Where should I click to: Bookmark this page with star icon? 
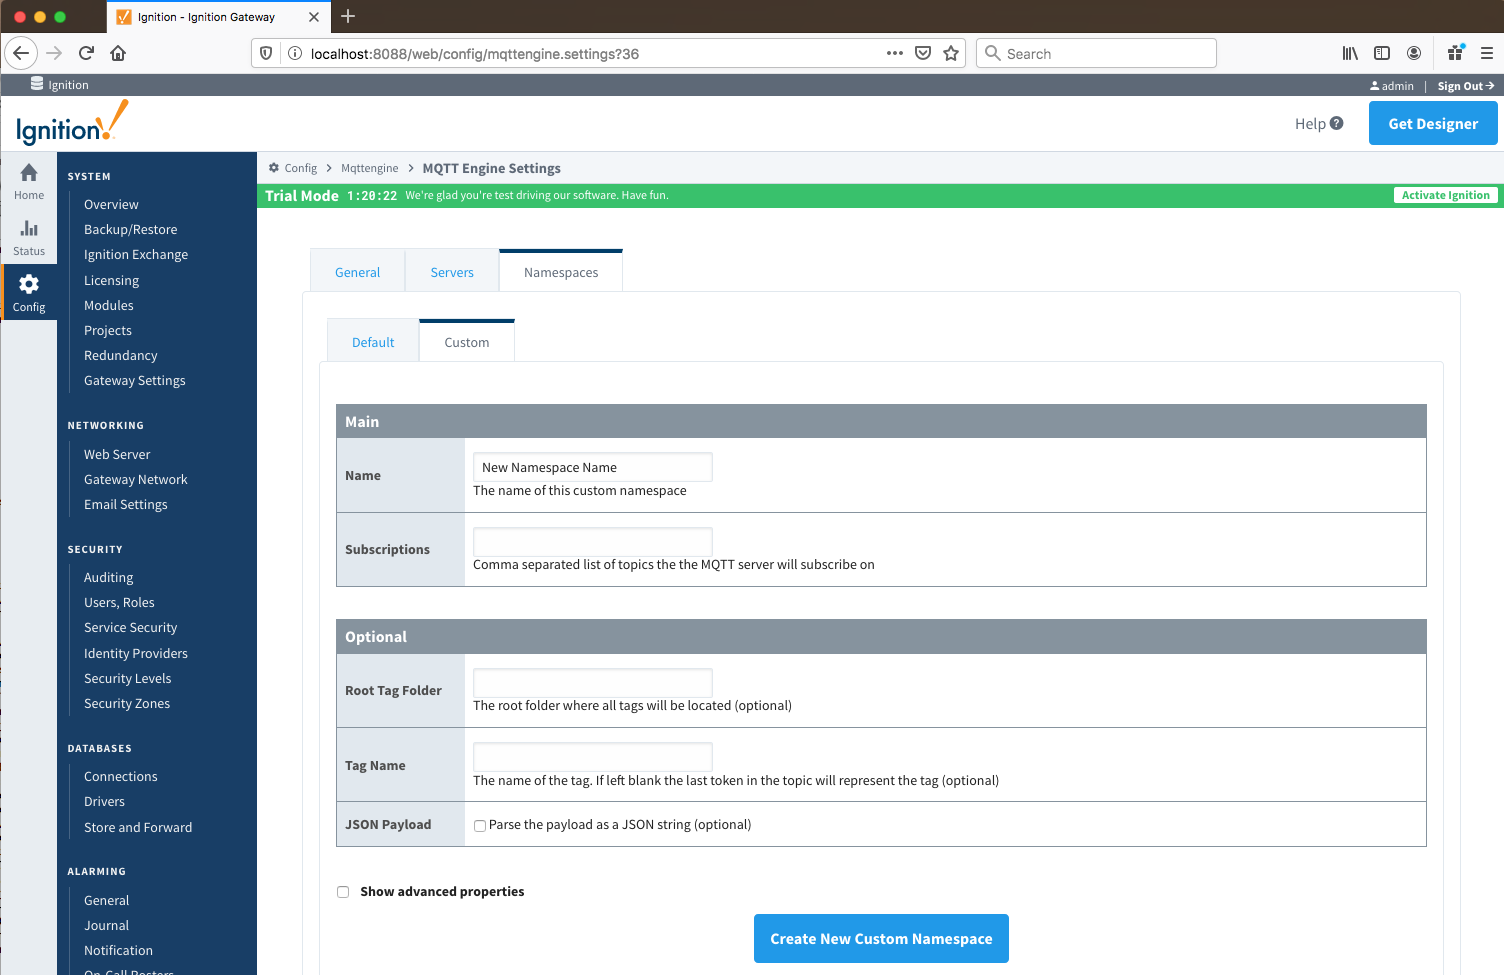[951, 53]
